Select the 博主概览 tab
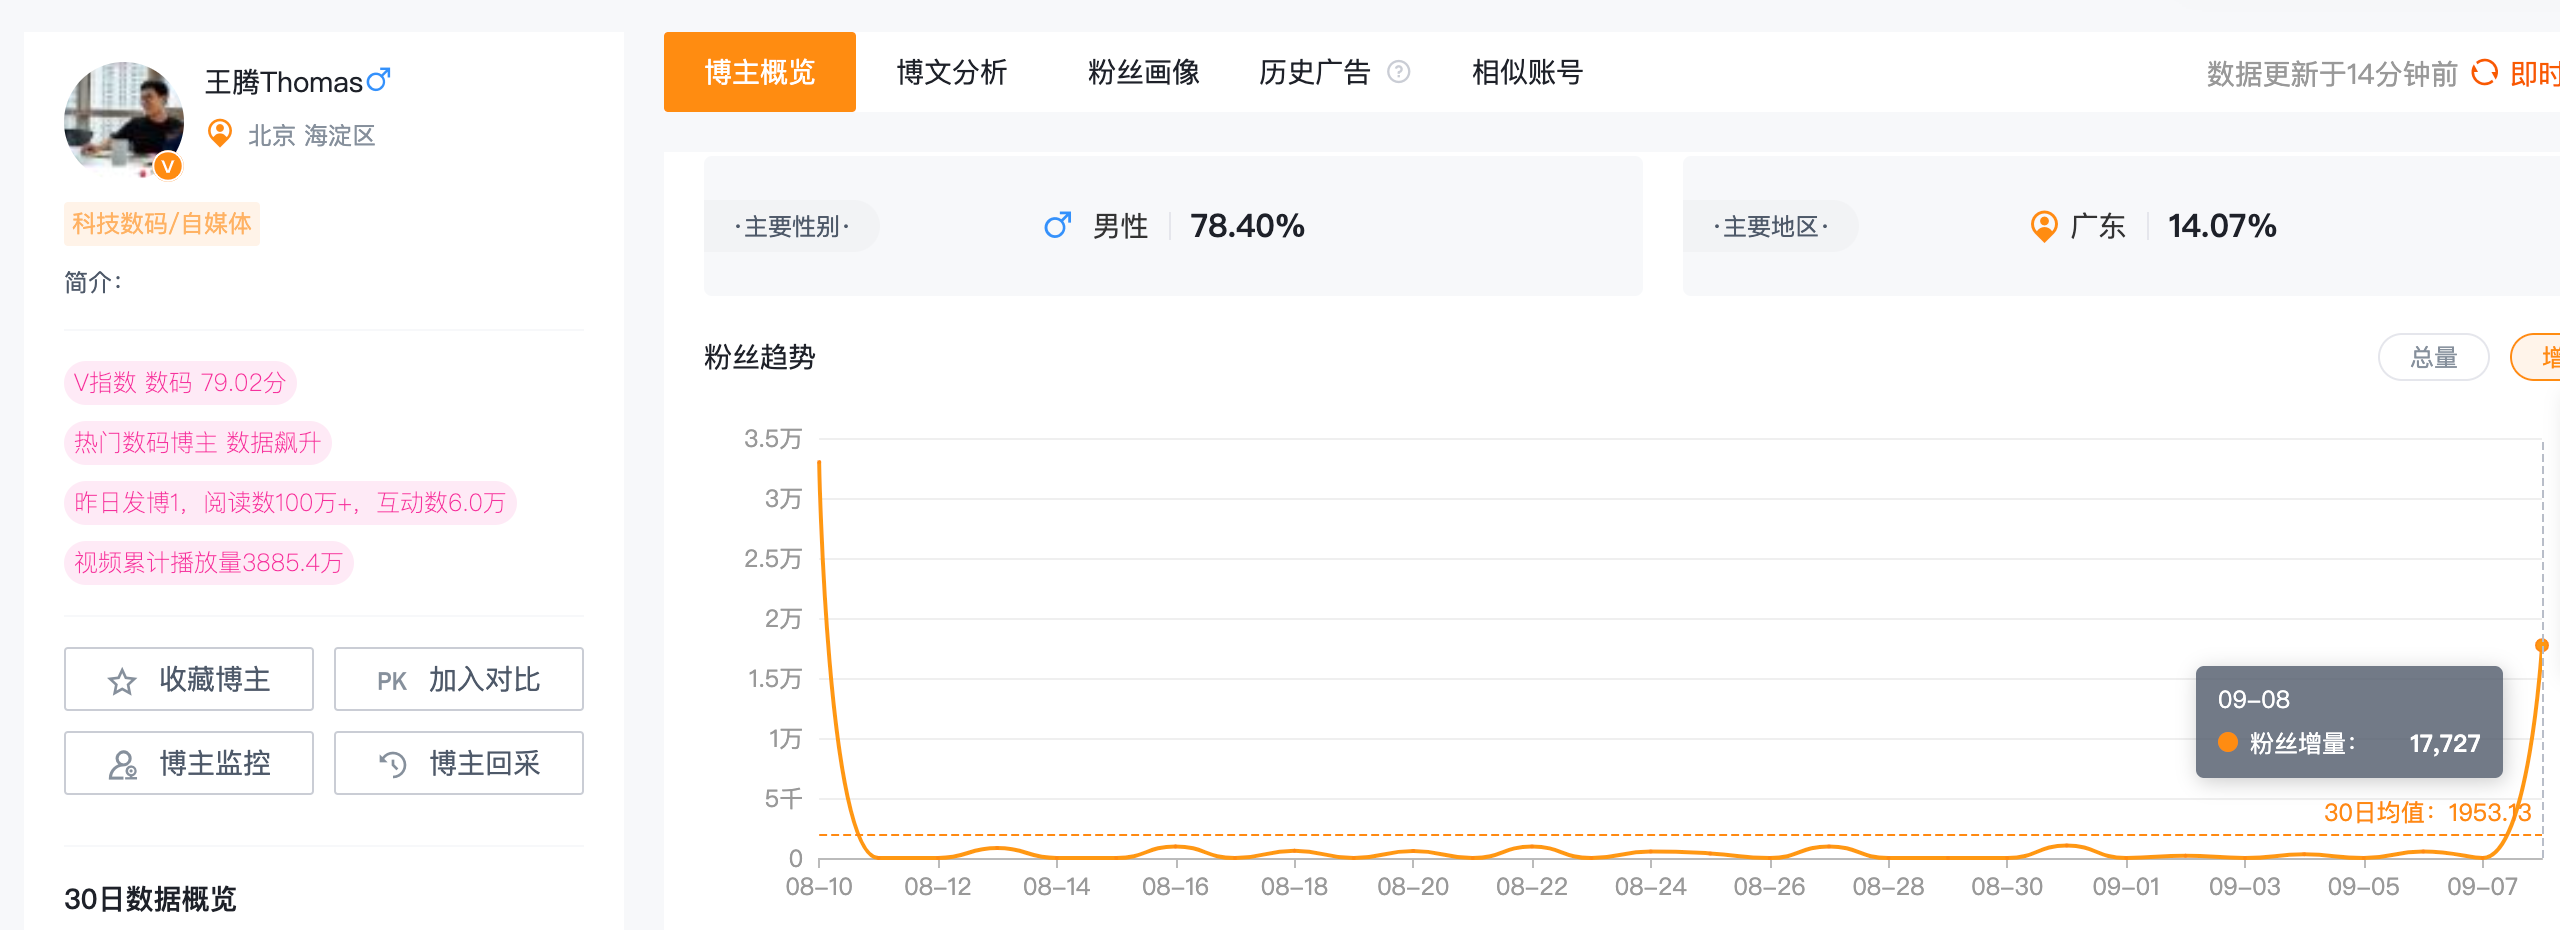This screenshot has width=2560, height=930. coord(759,72)
